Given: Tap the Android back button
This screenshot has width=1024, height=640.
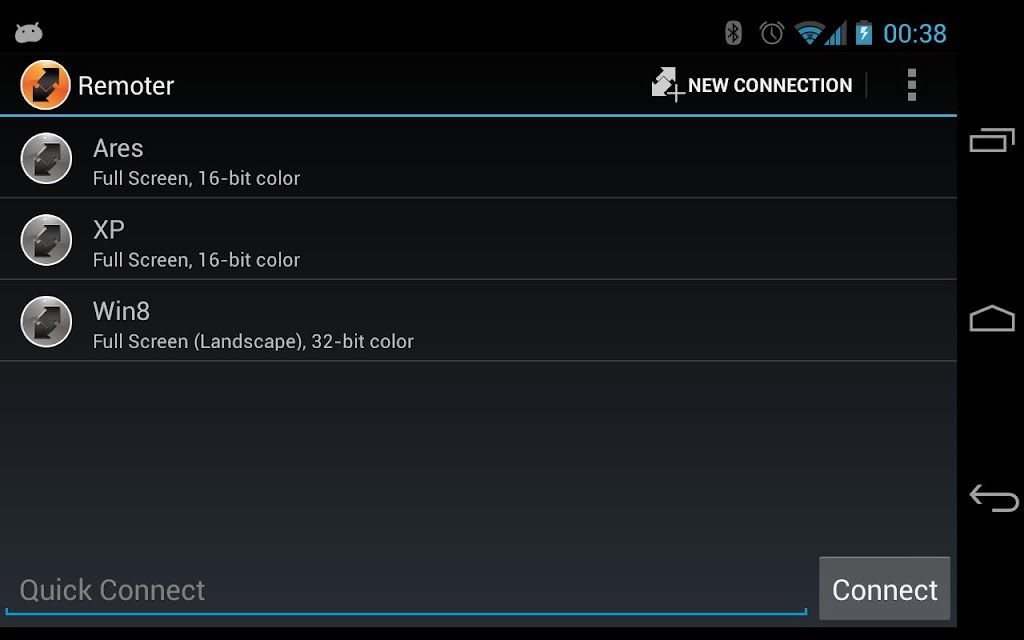Looking at the screenshot, I should [x=993, y=498].
